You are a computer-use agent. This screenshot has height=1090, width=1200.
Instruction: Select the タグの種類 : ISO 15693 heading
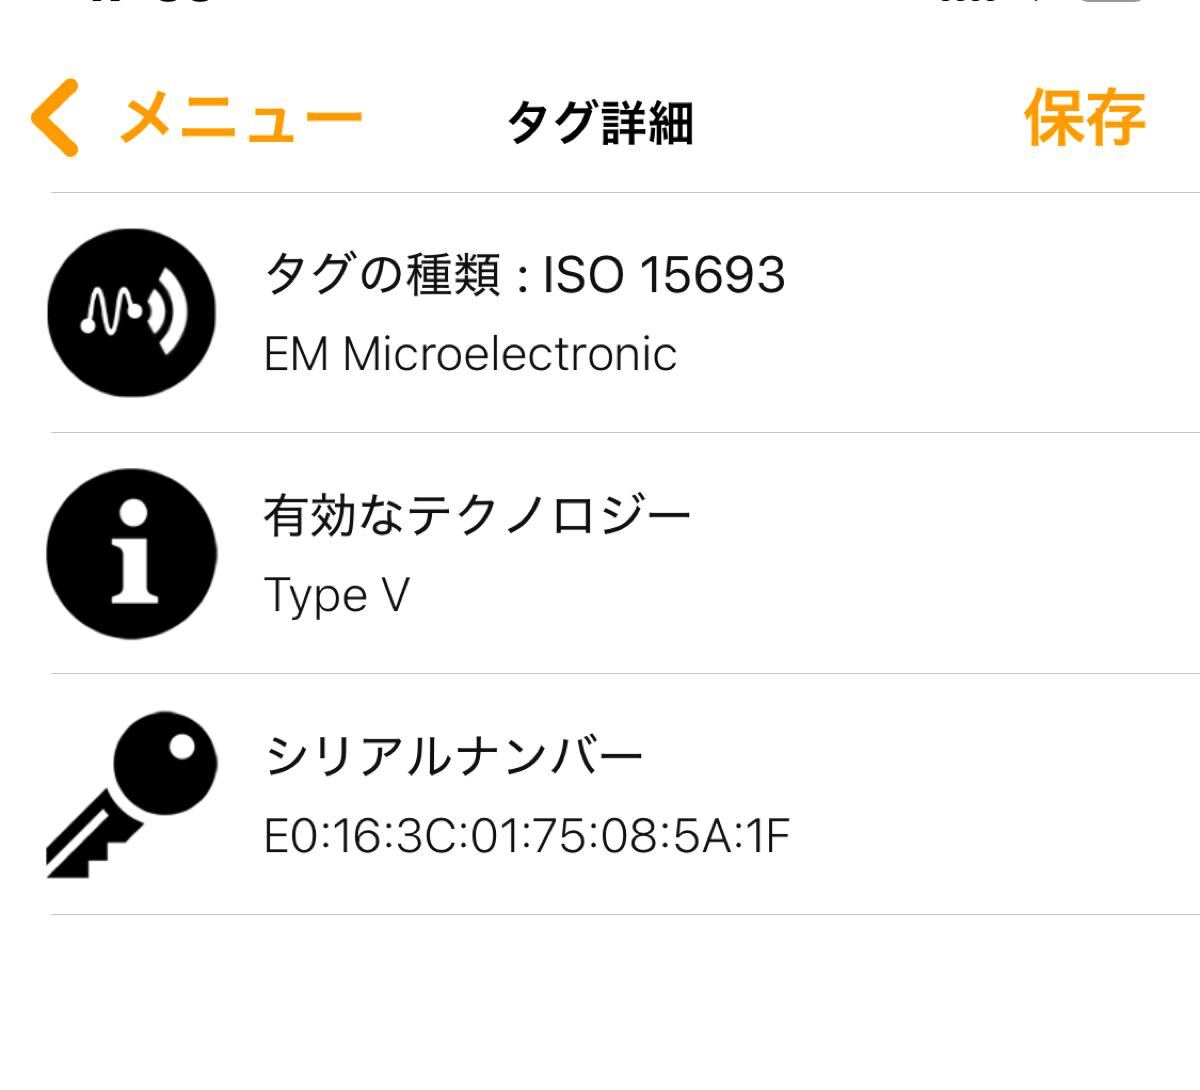coord(524,274)
